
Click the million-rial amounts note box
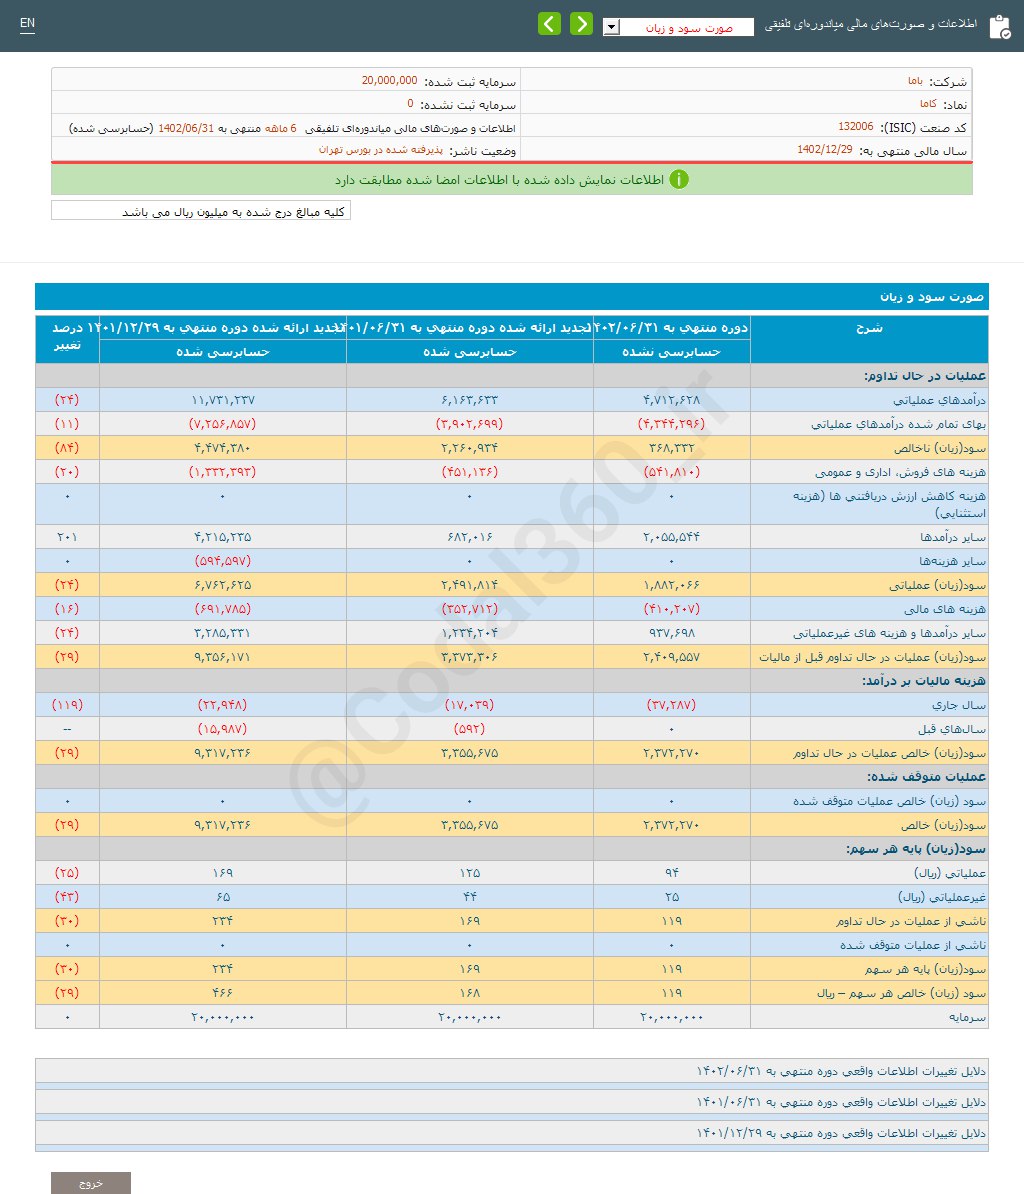tap(197, 210)
